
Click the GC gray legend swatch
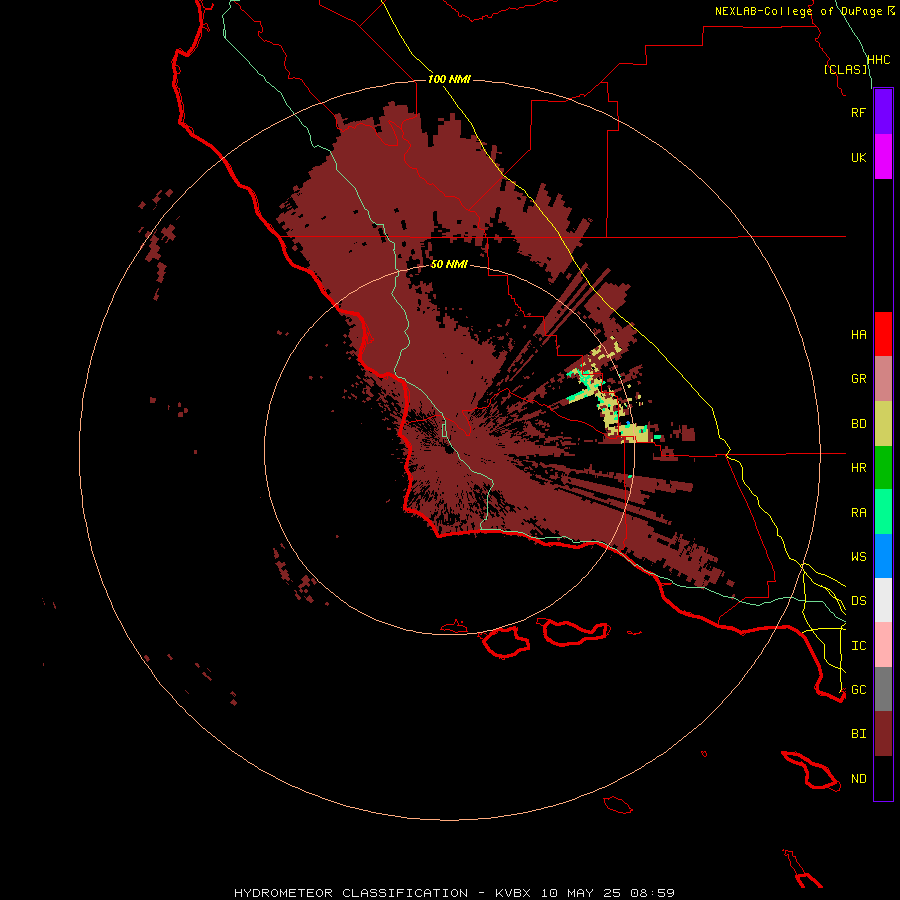coord(883,689)
